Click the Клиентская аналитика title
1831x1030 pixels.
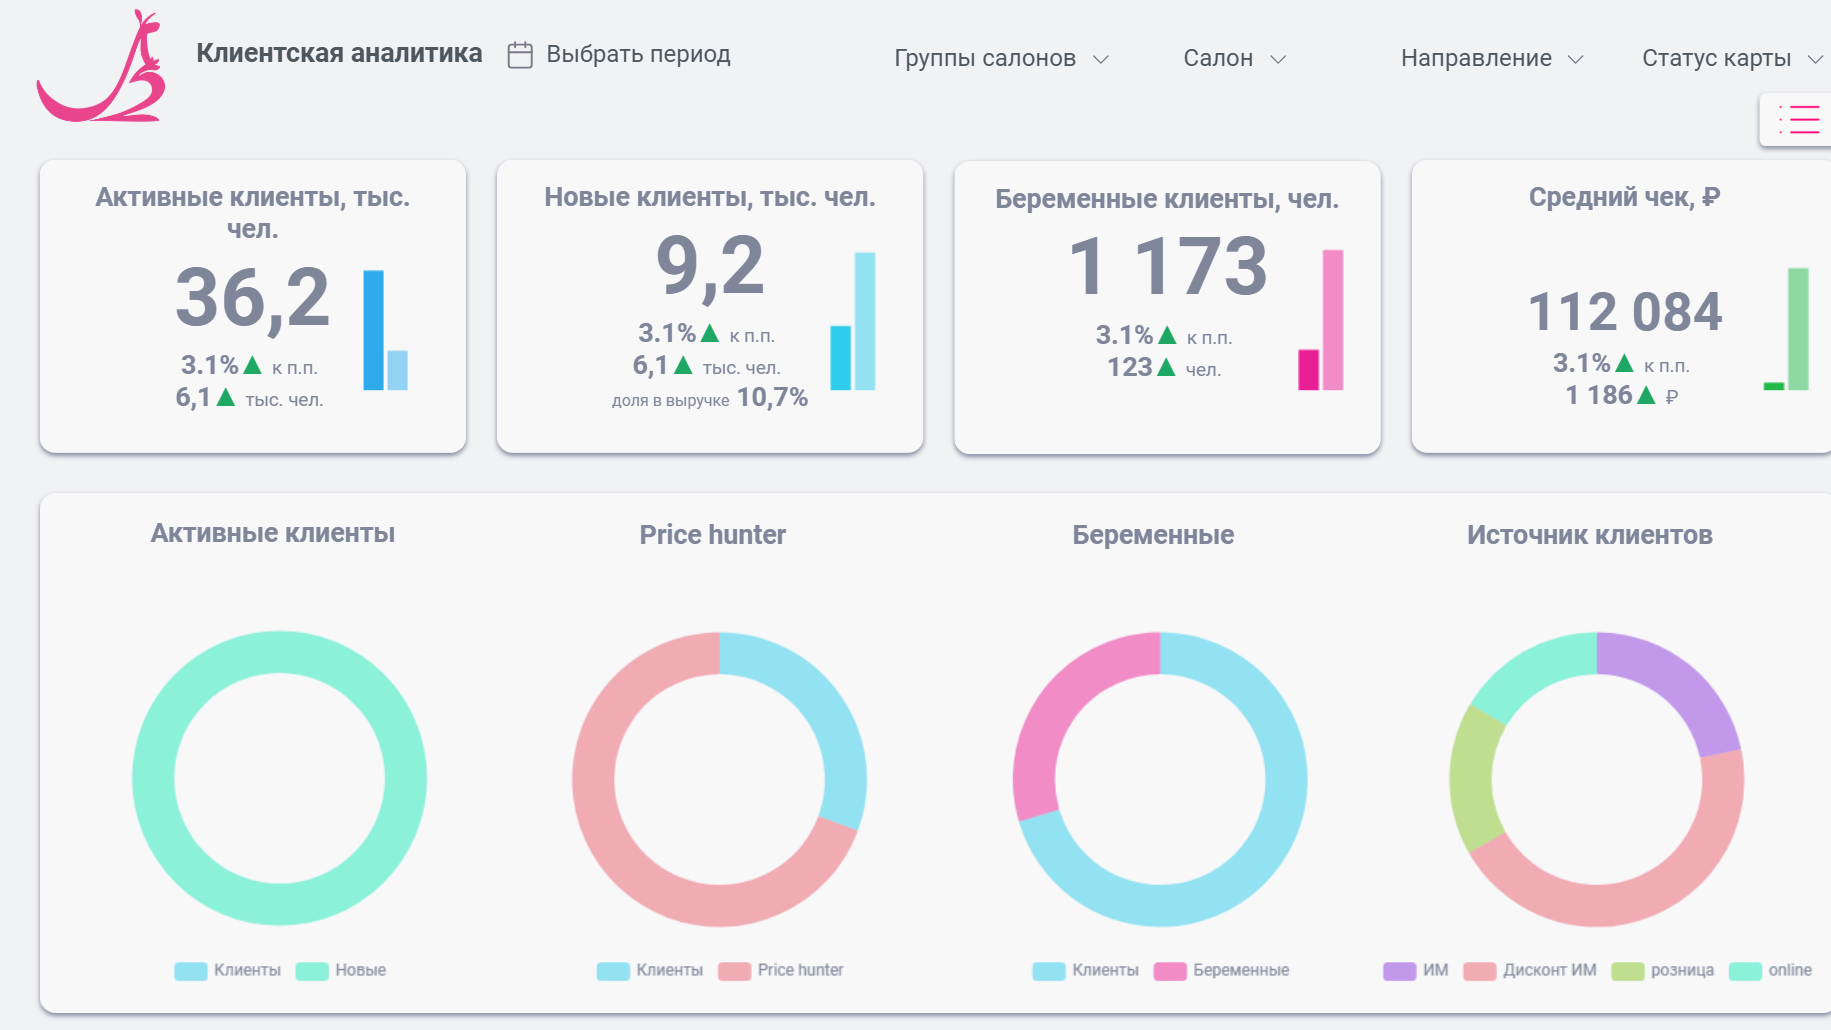pos(339,53)
